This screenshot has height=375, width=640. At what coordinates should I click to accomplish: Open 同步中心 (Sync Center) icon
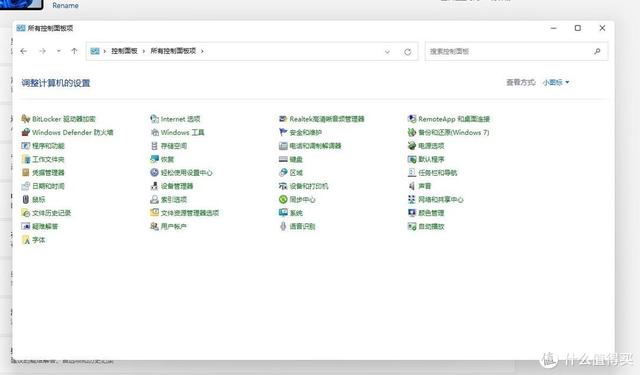click(x=283, y=200)
